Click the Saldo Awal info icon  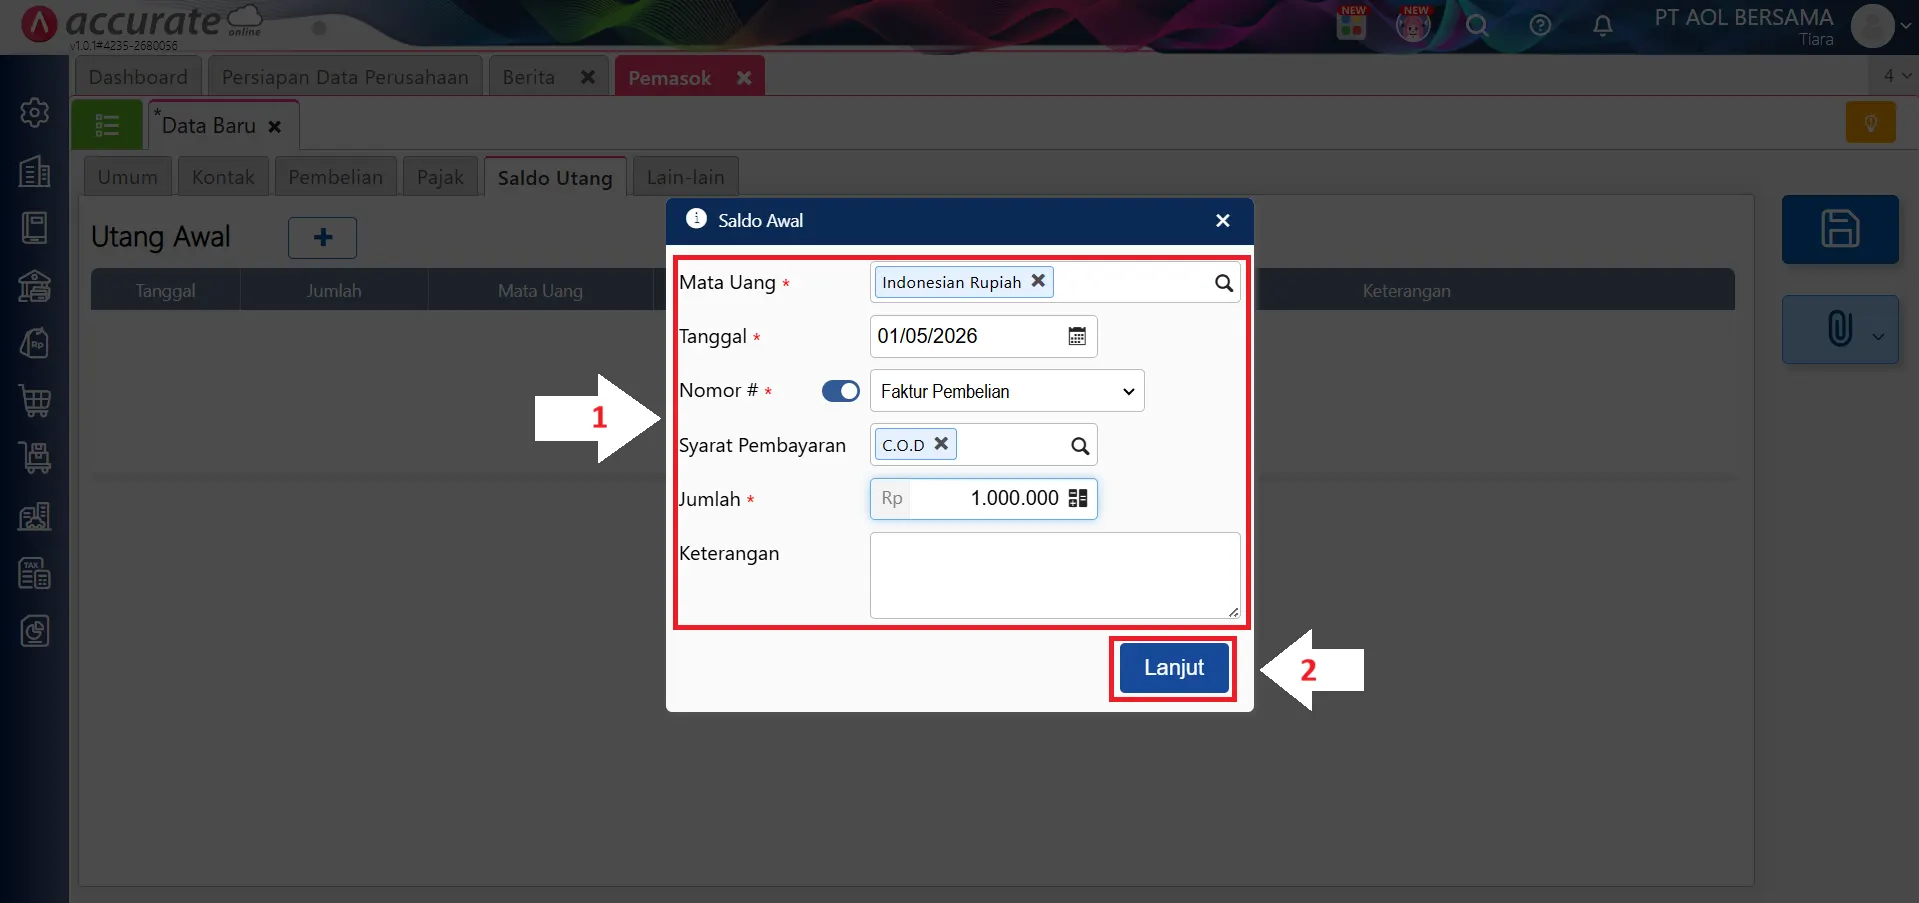(x=697, y=219)
